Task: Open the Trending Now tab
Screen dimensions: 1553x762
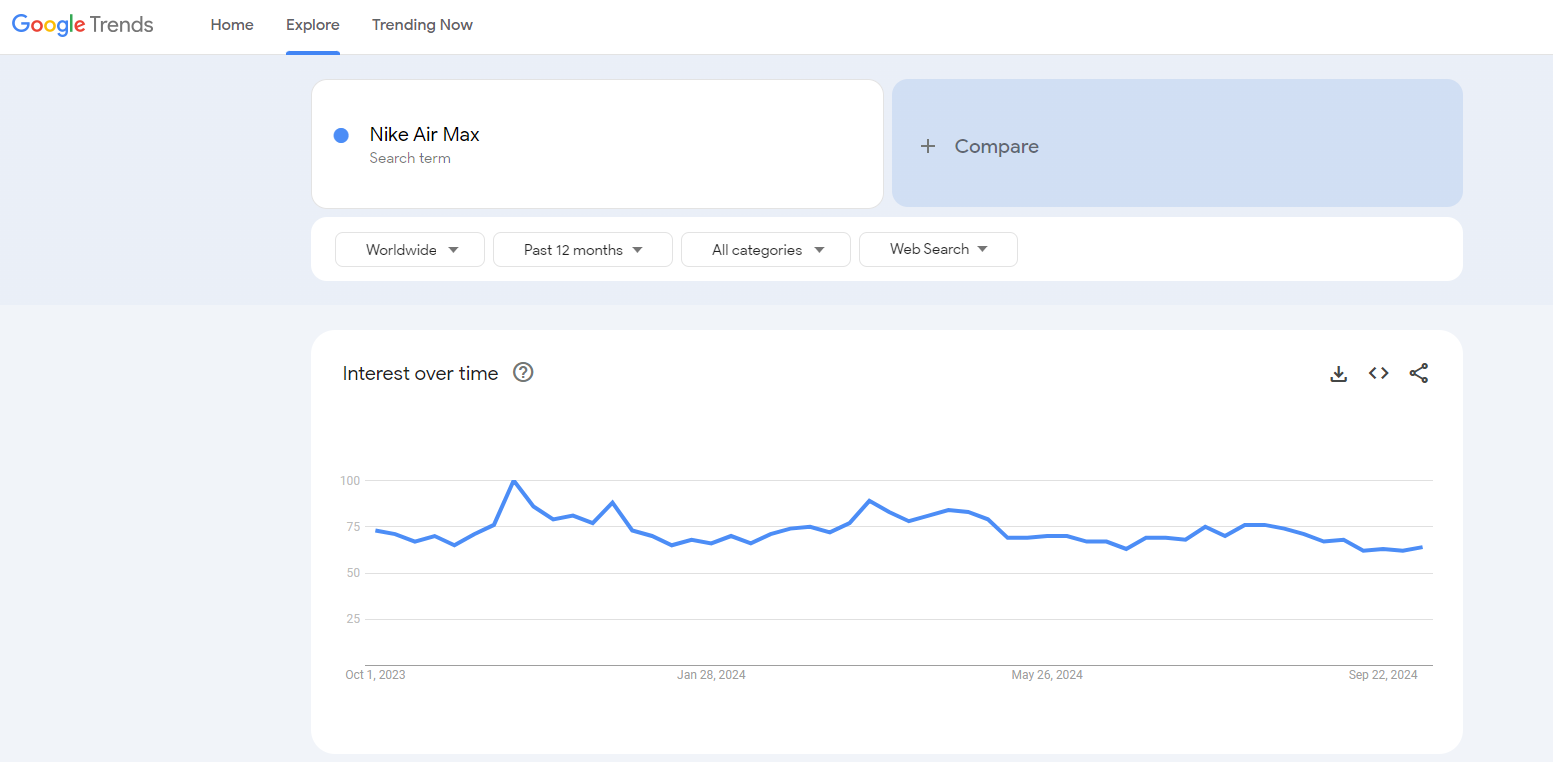Action: pos(422,25)
